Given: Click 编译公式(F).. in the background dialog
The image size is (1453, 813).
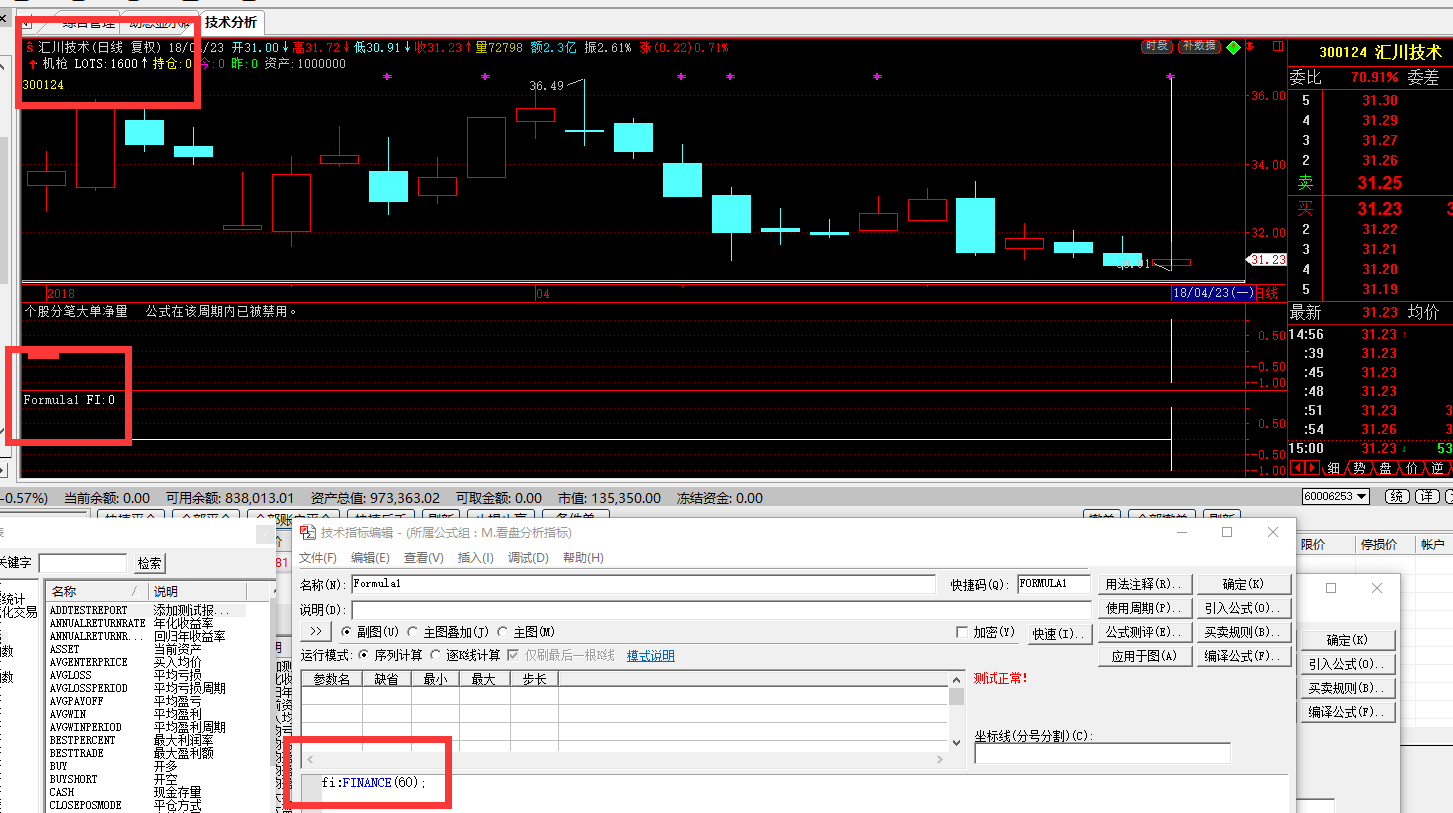Looking at the screenshot, I should pyautogui.click(x=1347, y=712).
